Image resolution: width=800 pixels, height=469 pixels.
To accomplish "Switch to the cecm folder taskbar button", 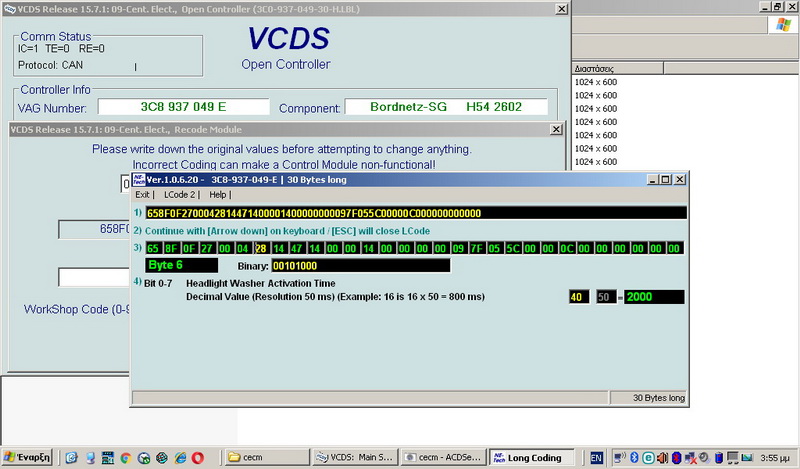I will 267,457.
